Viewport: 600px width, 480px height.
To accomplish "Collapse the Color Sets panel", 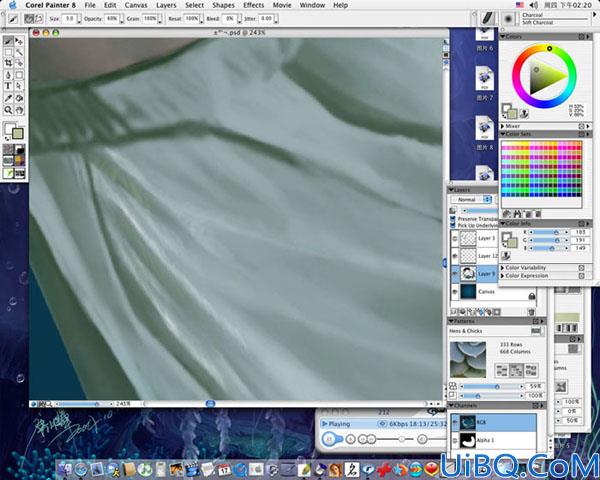I will pos(503,134).
